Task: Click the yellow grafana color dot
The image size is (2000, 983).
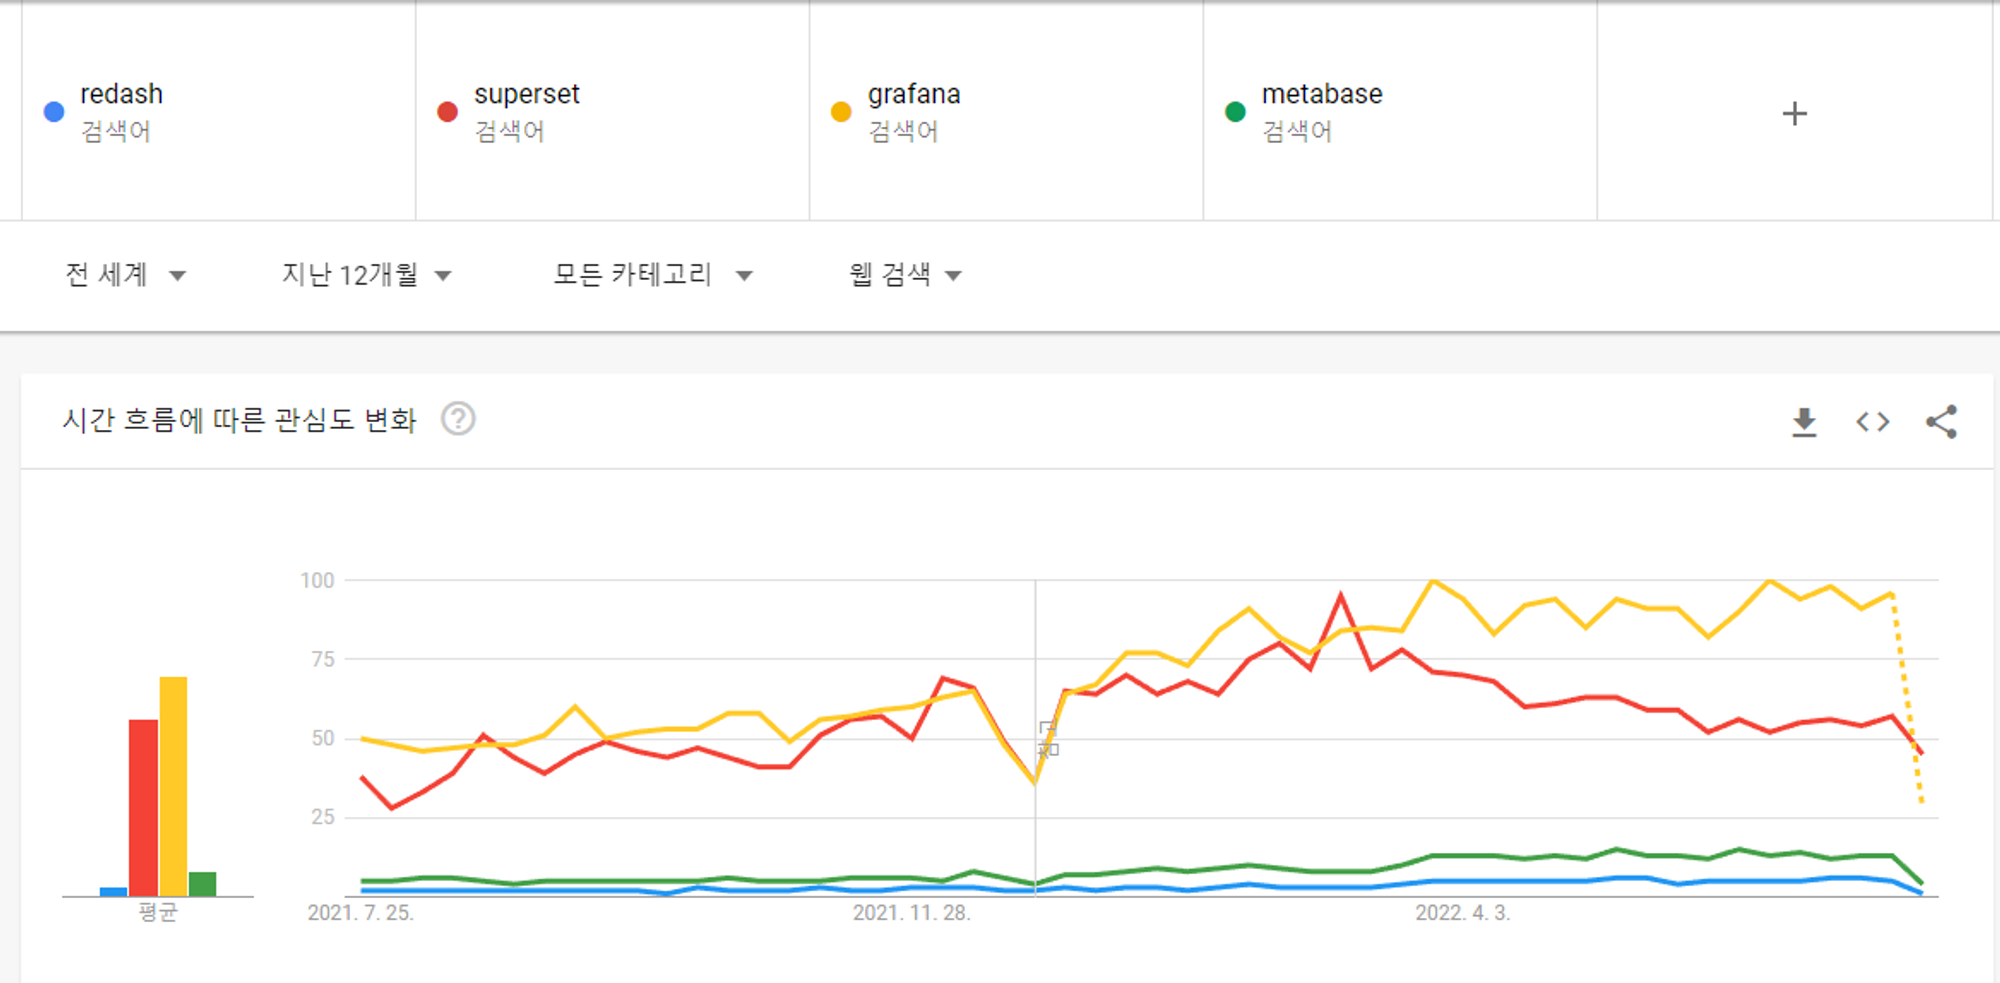Action: click(x=841, y=112)
